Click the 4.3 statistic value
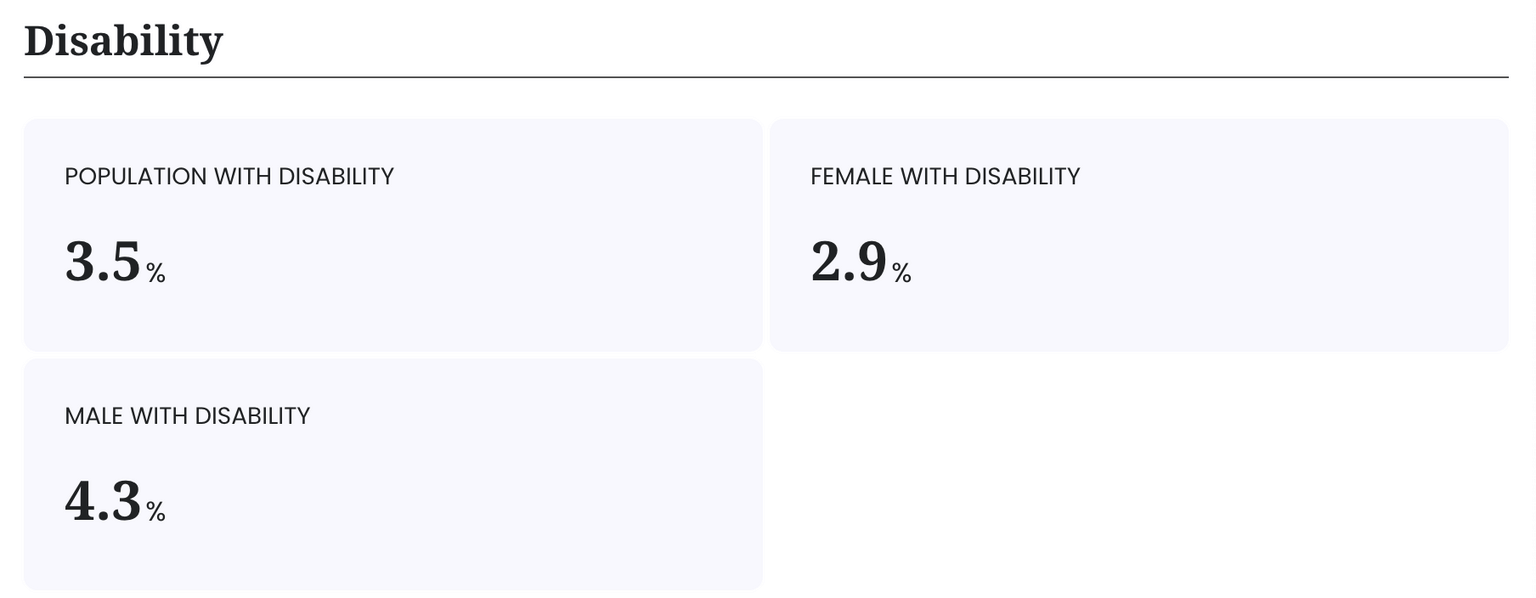Viewport: 1536px width, 598px height. coord(103,502)
